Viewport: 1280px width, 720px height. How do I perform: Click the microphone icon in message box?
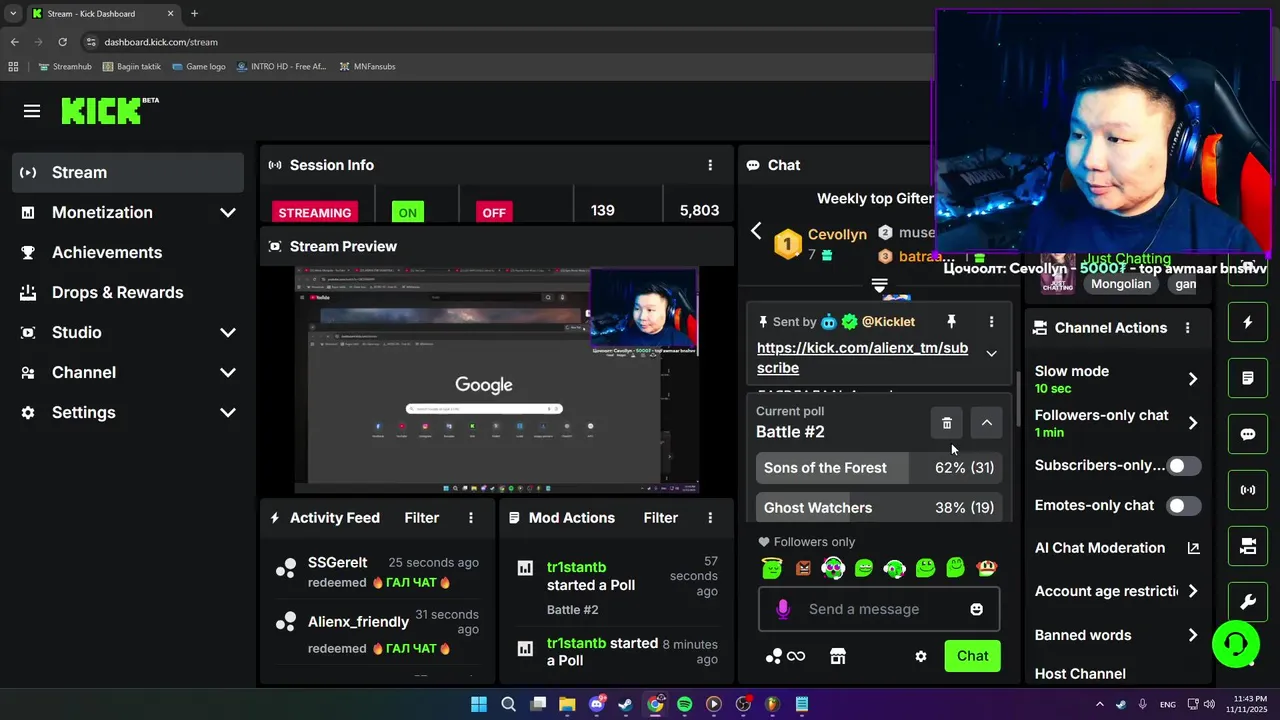783,609
